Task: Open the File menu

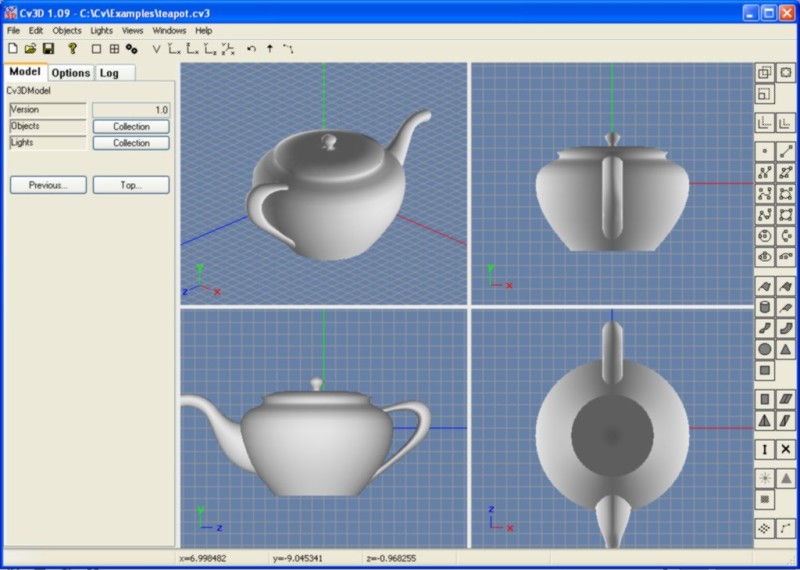Action: (x=13, y=31)
